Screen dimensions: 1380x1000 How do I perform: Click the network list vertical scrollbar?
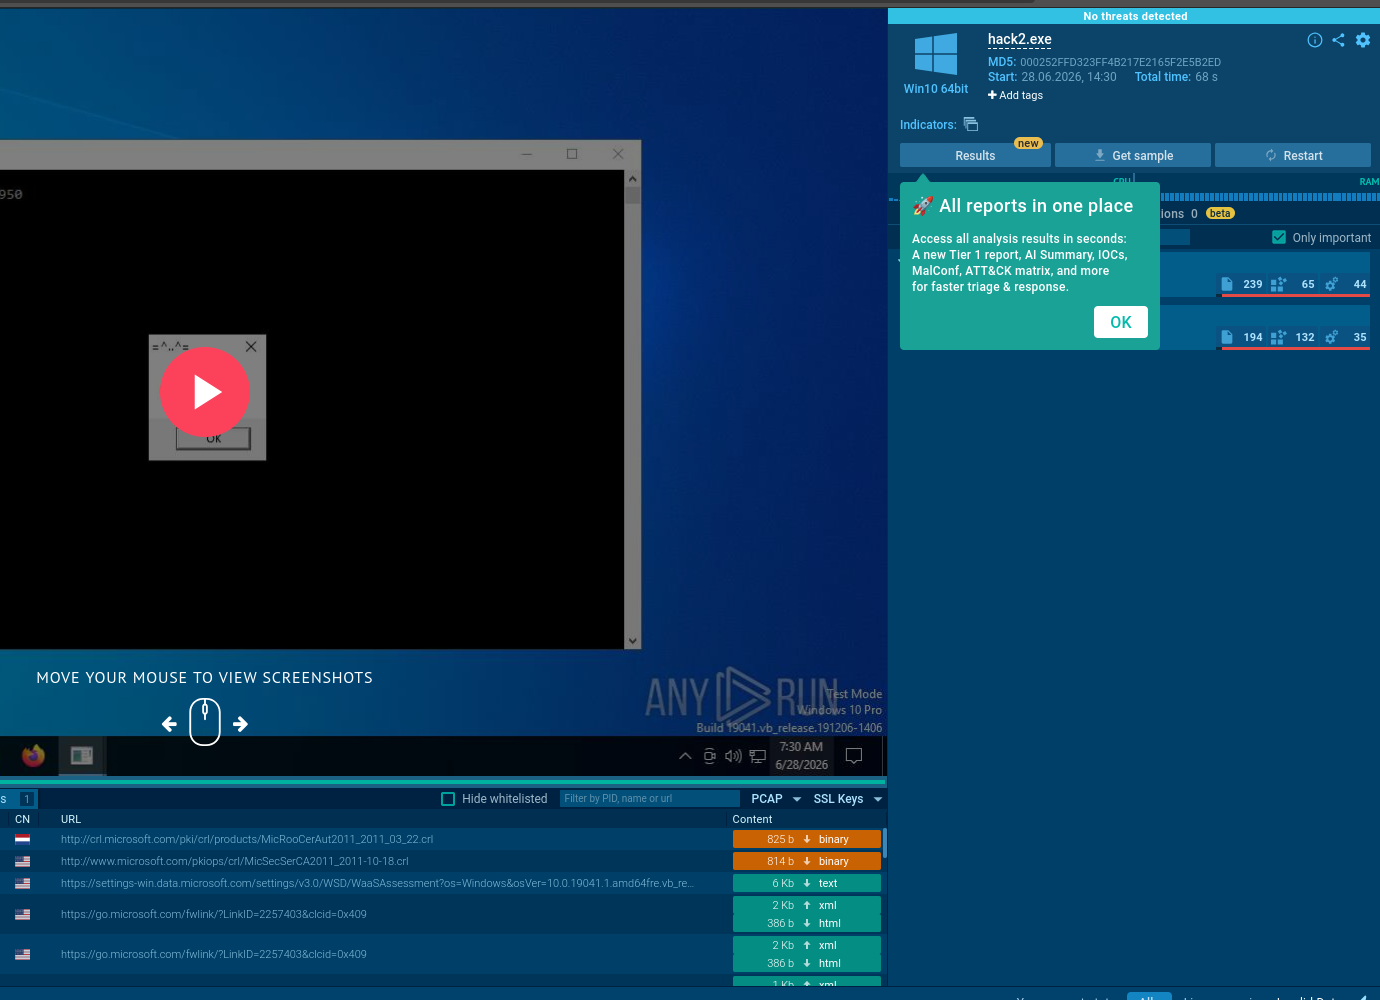884,843
